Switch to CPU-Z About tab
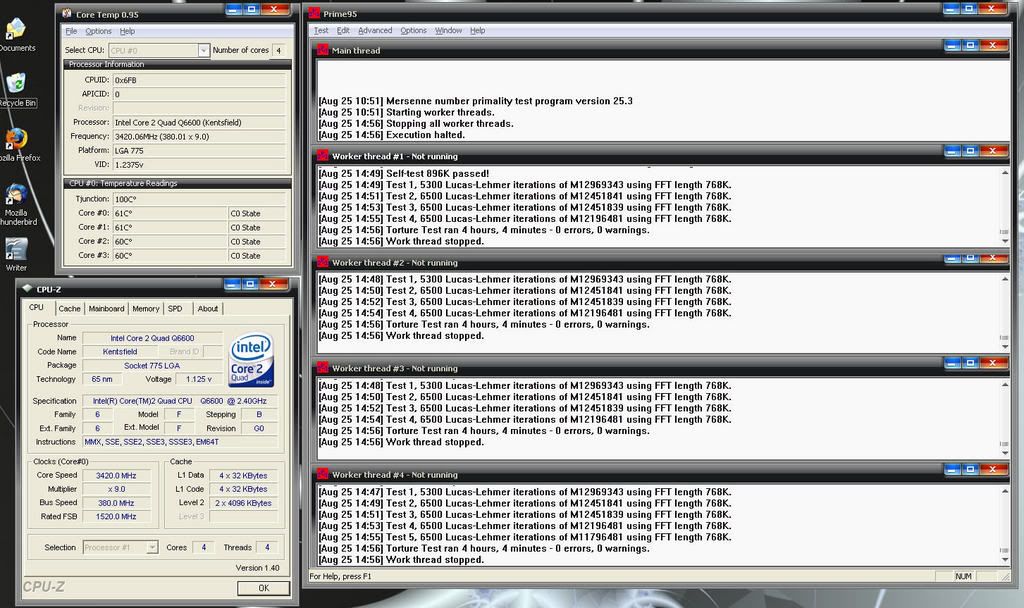 coord(208,309)
